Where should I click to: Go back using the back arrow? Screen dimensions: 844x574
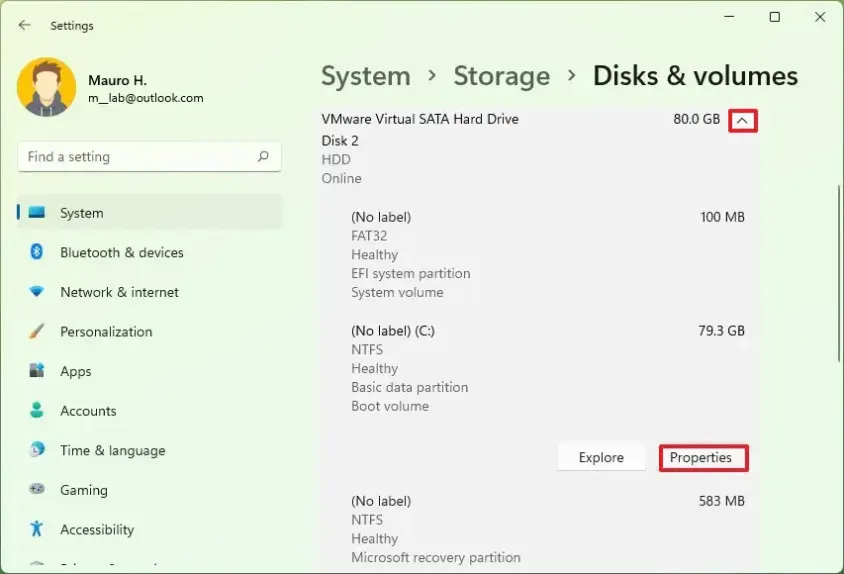(24, 25)
